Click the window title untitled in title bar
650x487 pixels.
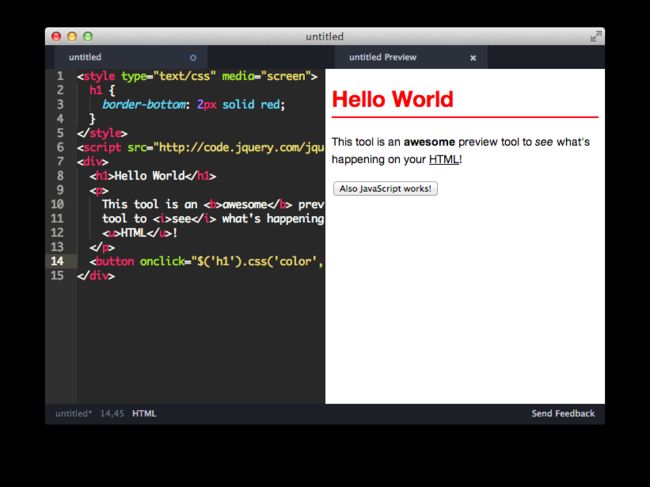325,36
